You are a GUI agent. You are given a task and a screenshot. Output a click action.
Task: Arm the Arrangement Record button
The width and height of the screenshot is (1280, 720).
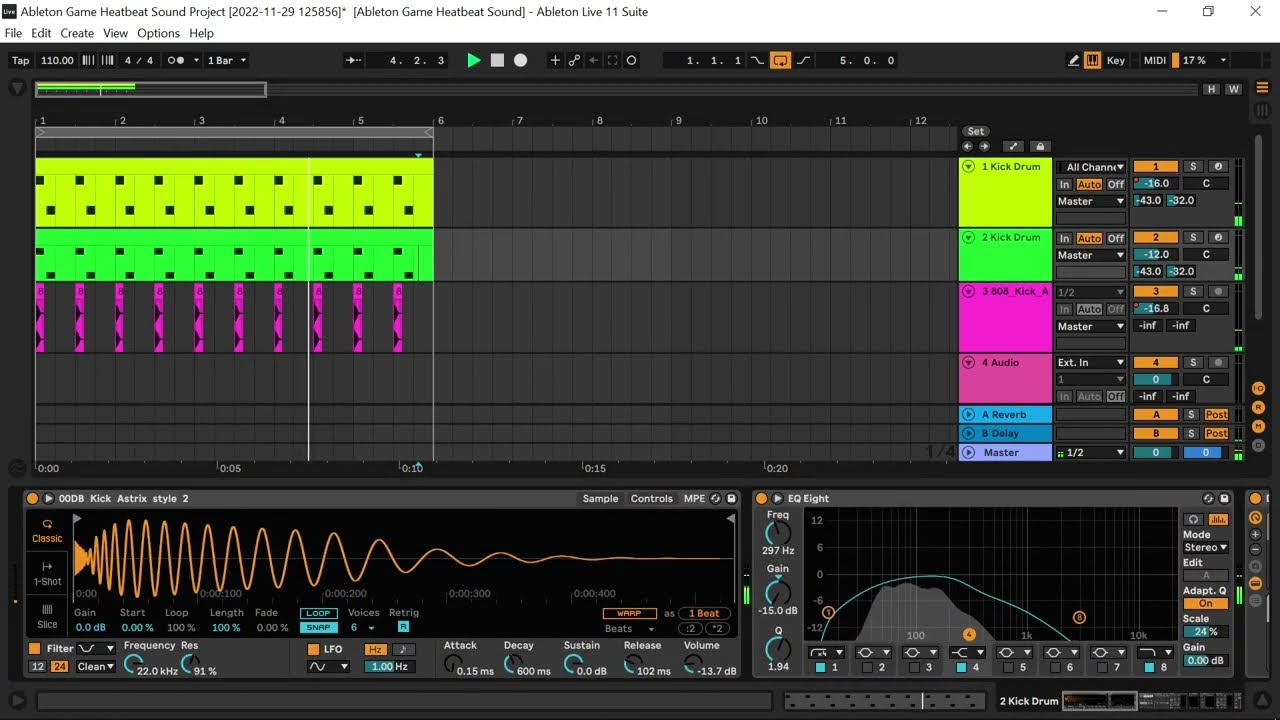520,60
